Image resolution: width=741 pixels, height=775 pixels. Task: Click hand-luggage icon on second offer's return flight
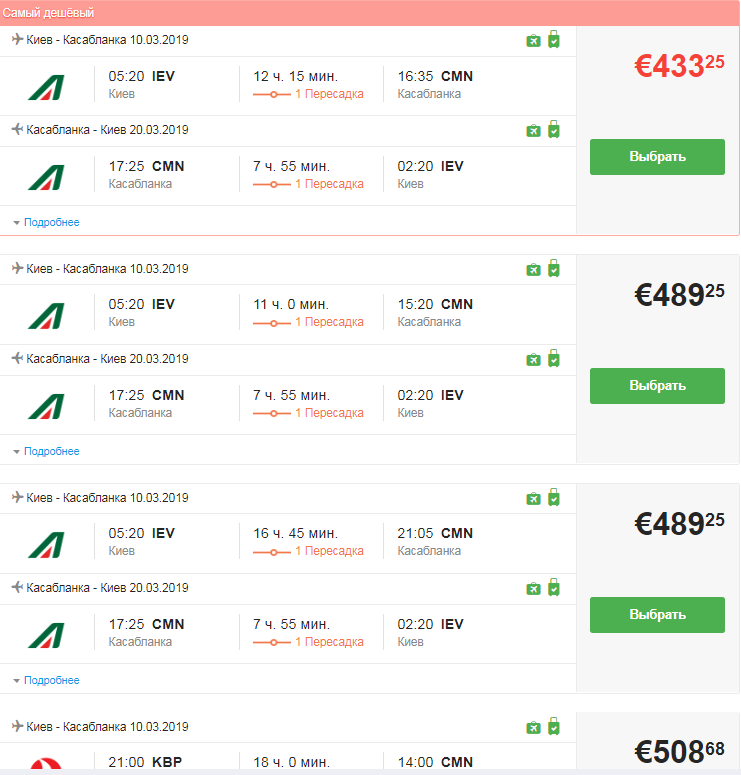(533, 359)
